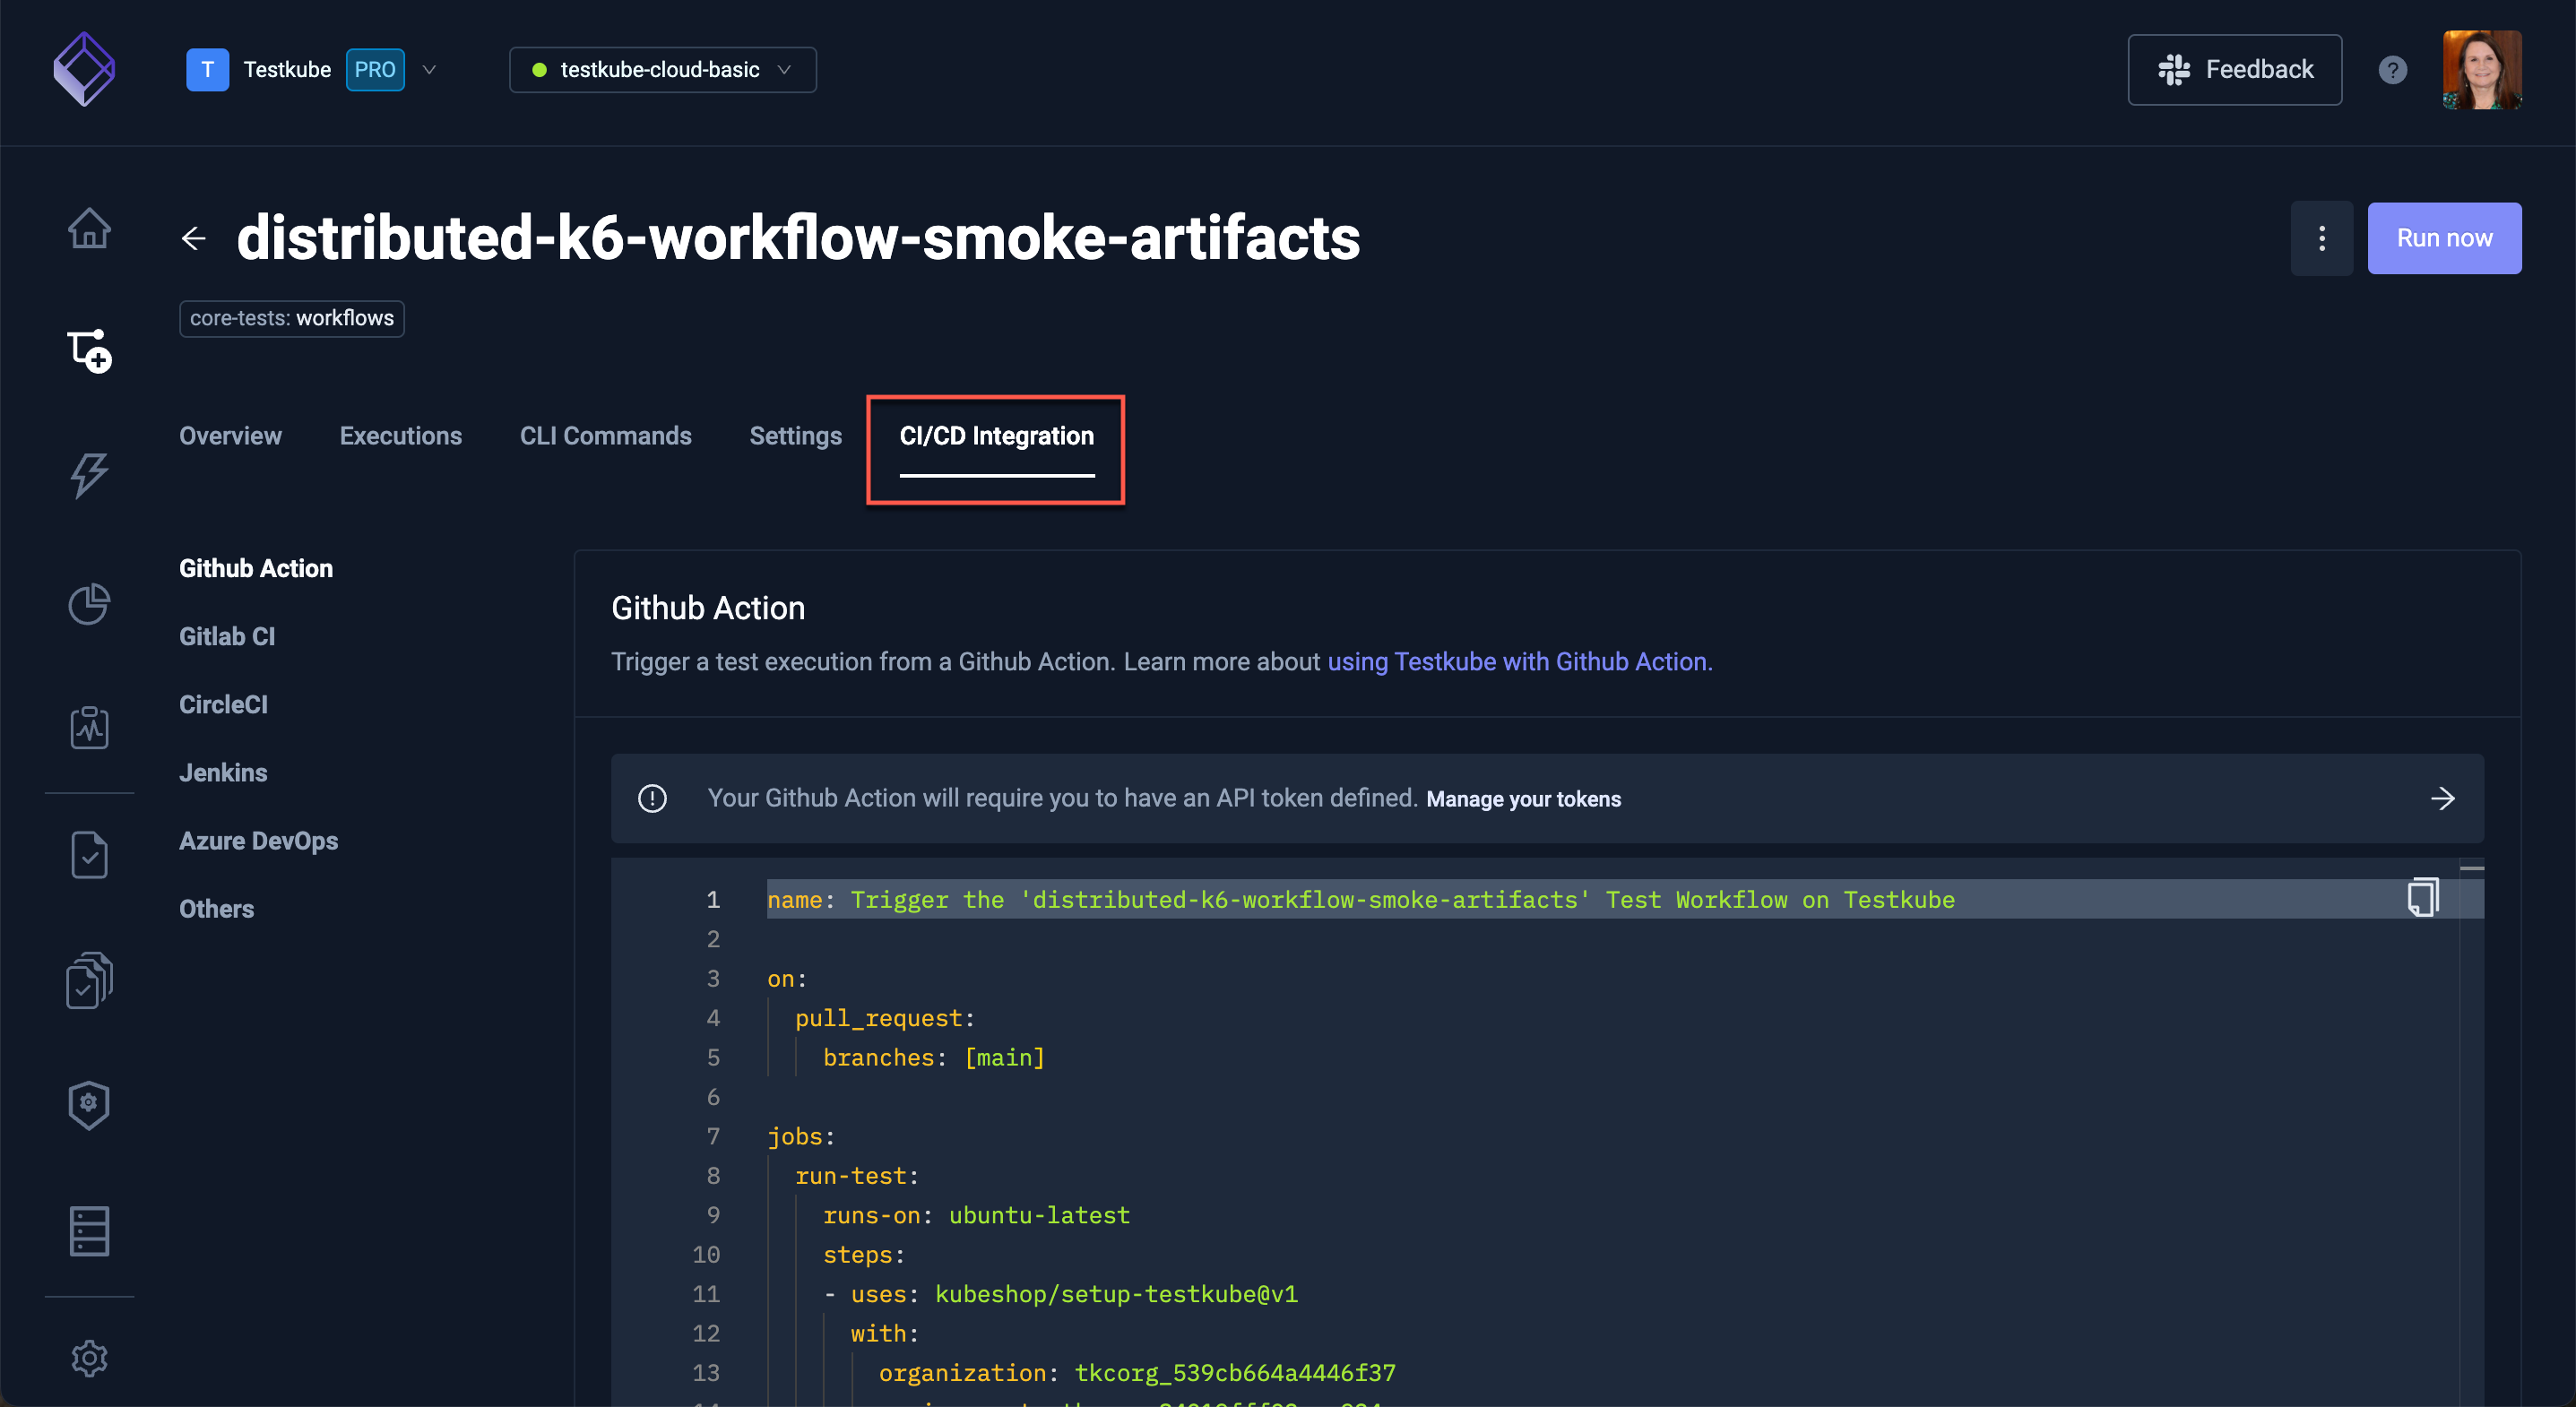Open the testkube-cloud-basic environment dropdown
This screenshot has width=2576, height=1407.
click(x=662, y=70)
